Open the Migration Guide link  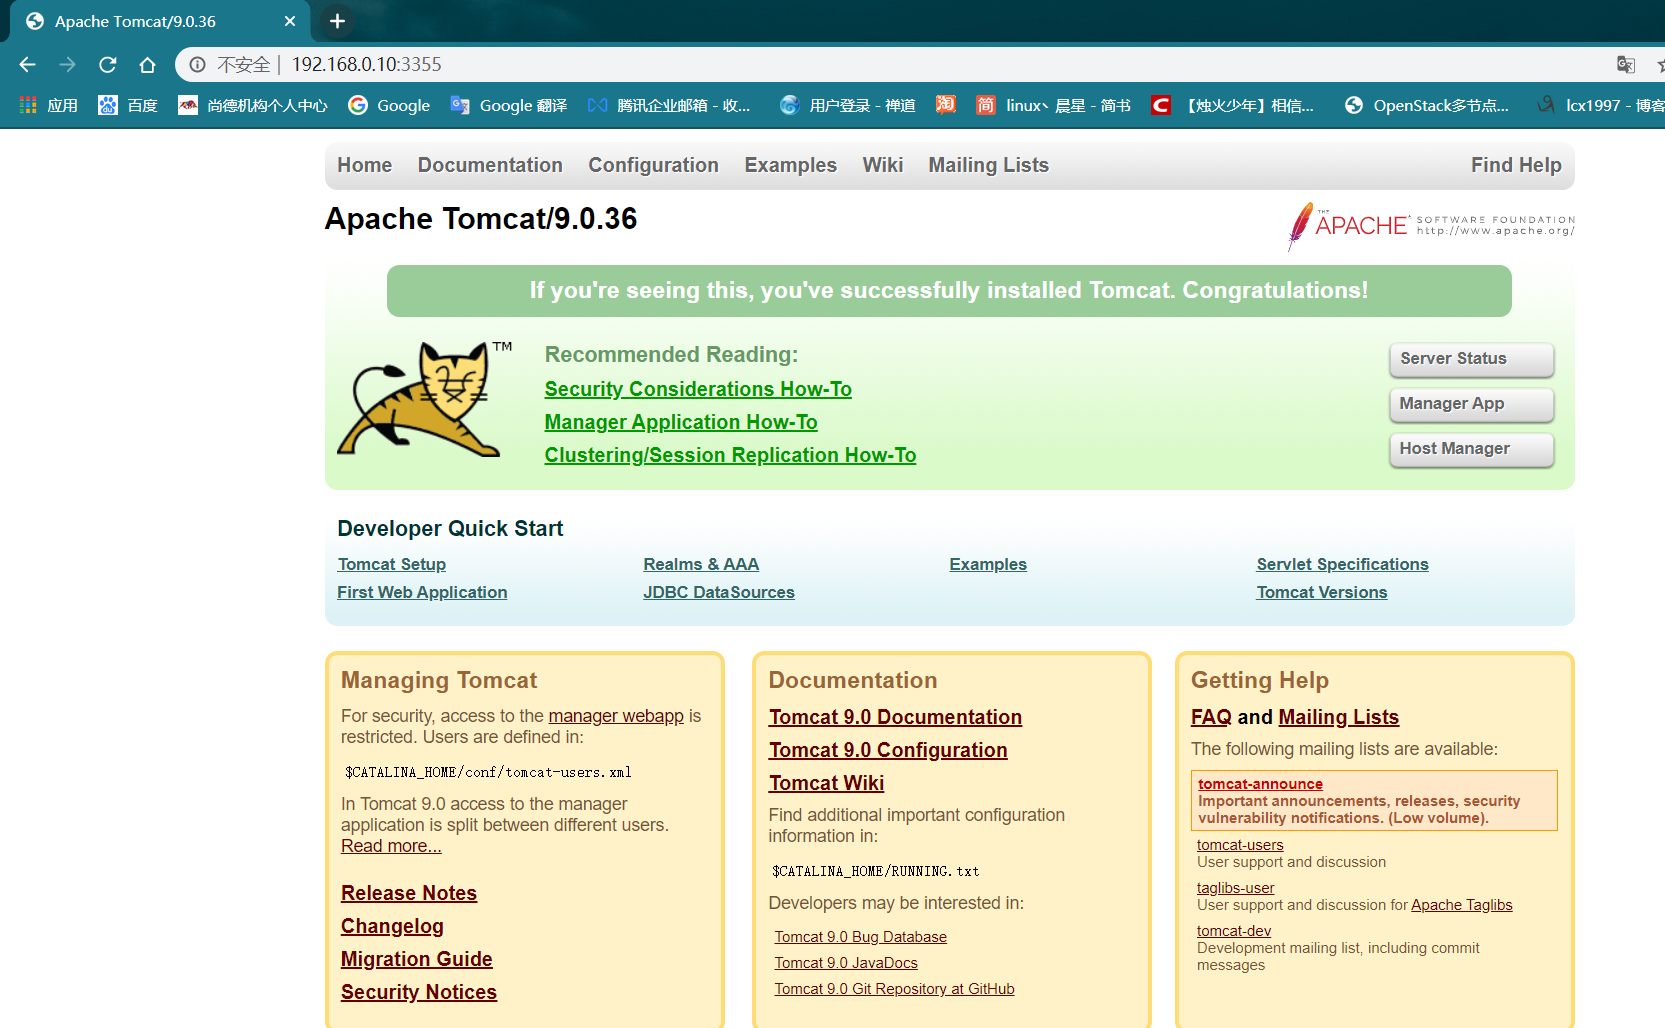point(417,959)
